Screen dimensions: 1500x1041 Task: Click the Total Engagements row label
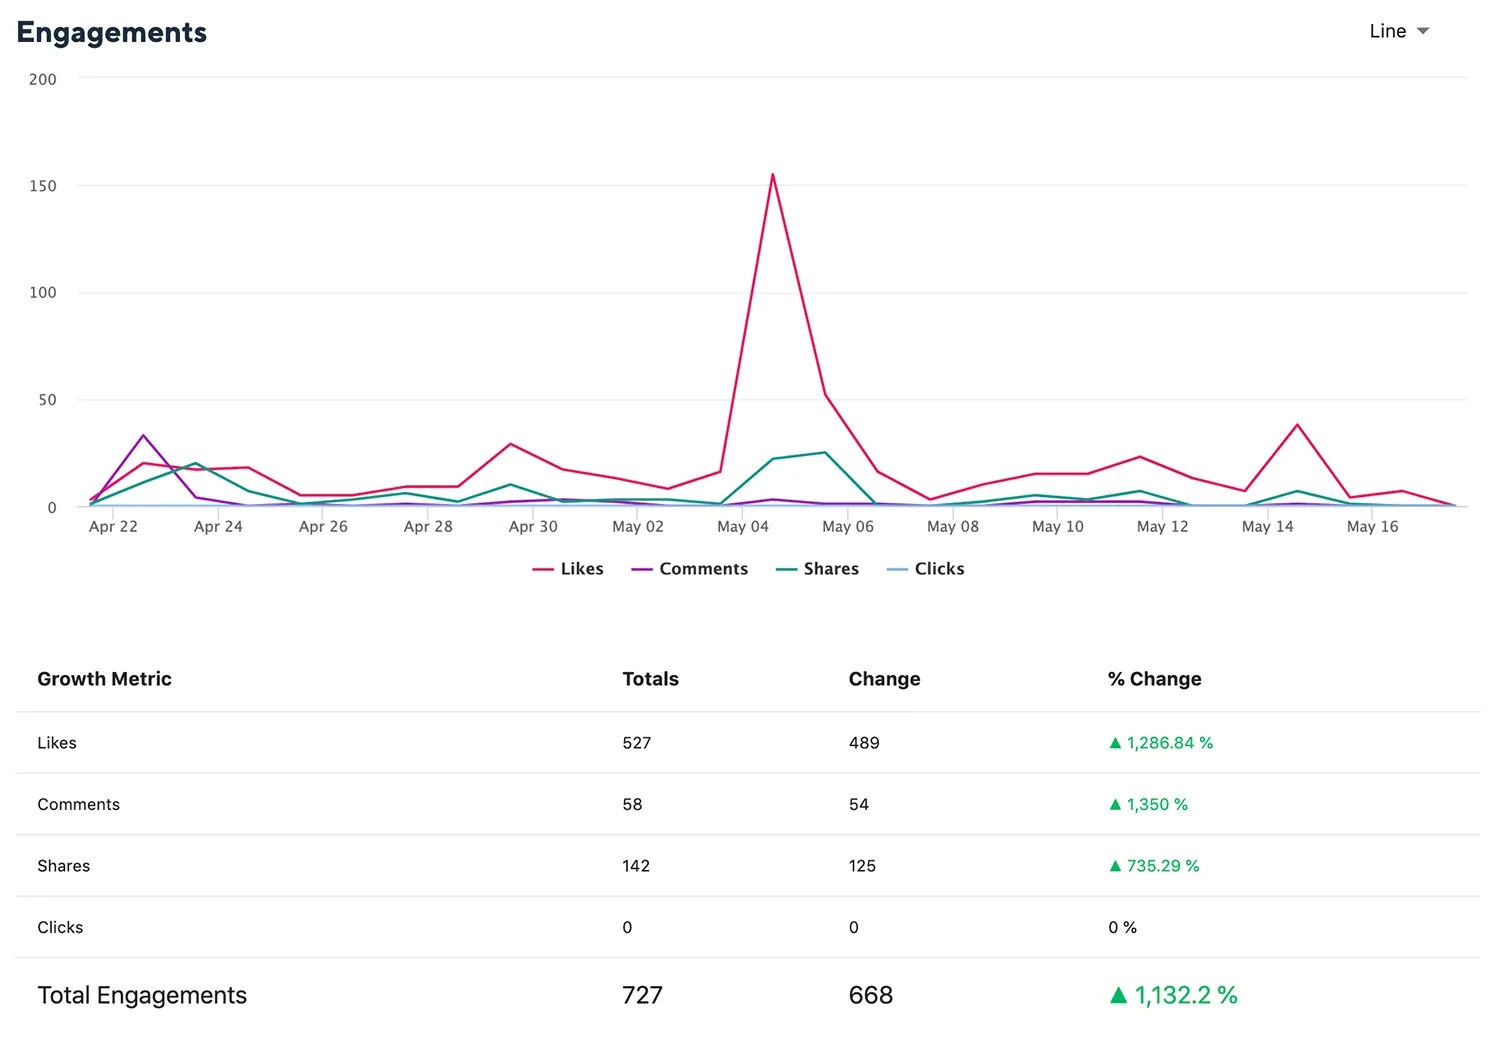coord(142,995)
